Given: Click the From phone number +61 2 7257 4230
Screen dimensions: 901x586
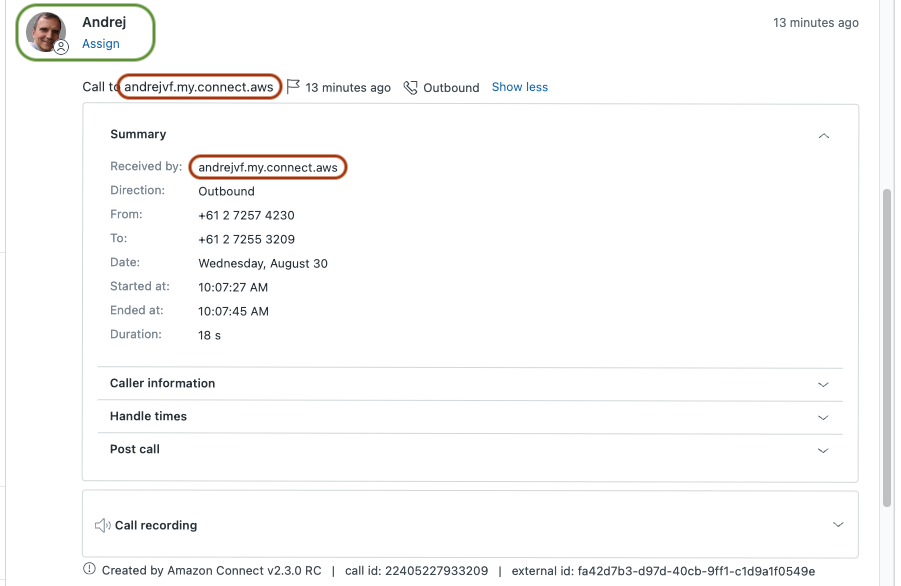Looking at the screenshot, I should click(x=246, y=215).
